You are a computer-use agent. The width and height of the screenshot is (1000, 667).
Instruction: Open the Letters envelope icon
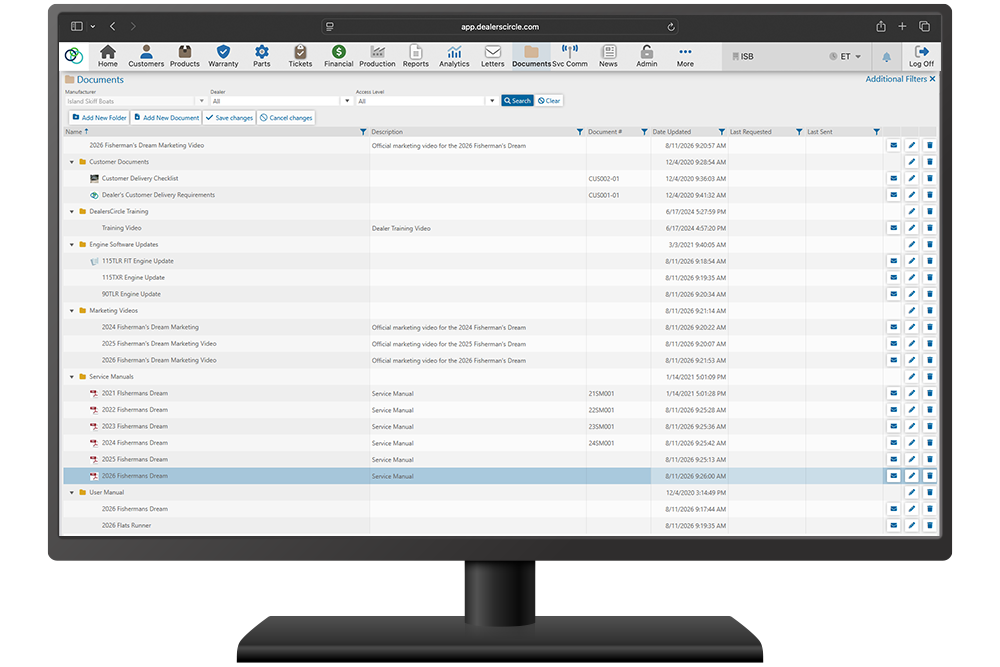492,52
